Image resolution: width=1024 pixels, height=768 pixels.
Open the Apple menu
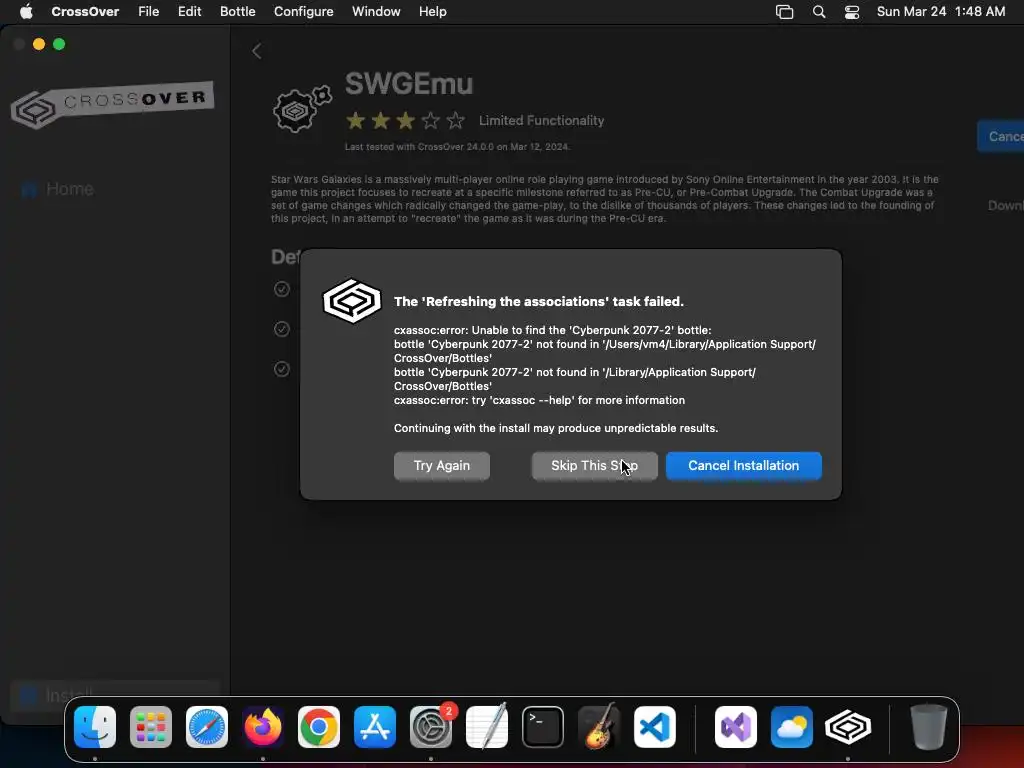tap(26, 11)
